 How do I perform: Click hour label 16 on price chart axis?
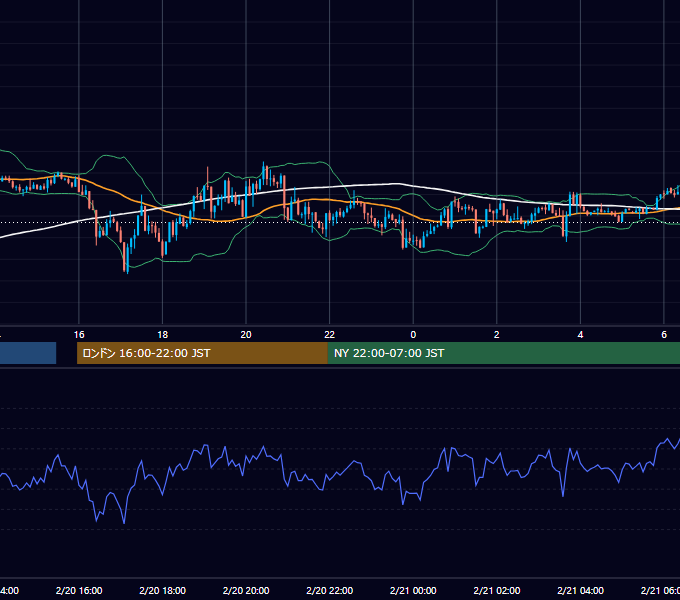[79, 335]
